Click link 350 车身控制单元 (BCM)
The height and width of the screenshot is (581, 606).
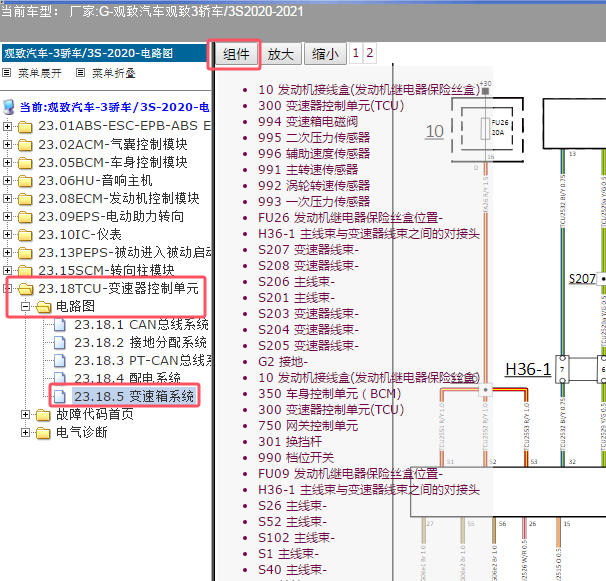click(x=329, y=394)
